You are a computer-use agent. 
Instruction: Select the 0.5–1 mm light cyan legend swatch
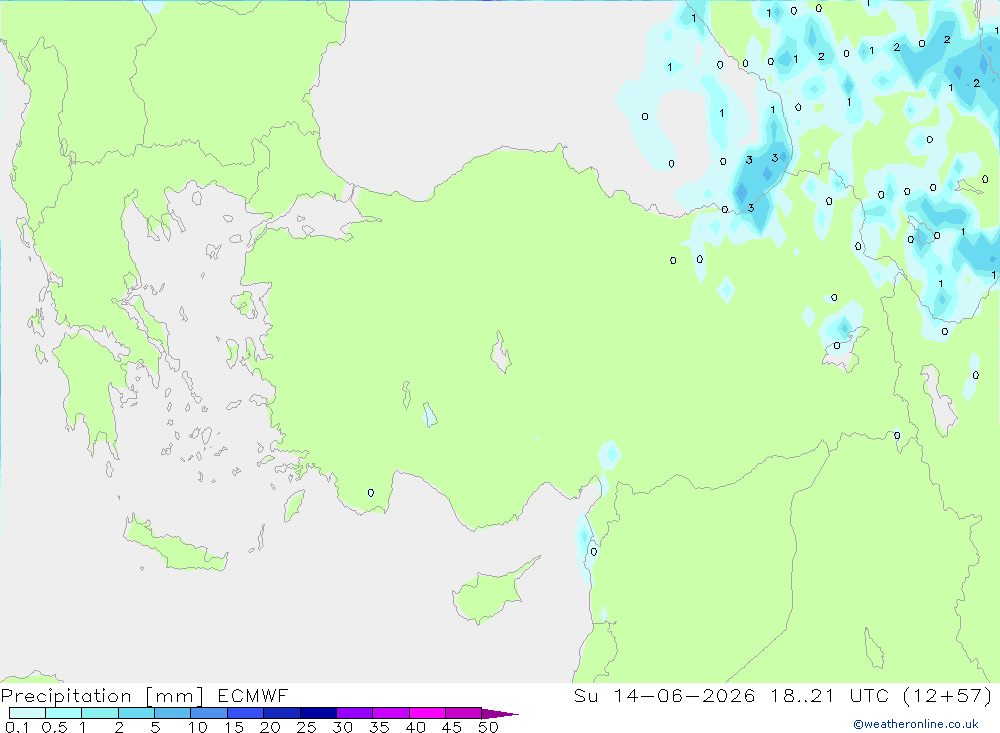coord(64,713)
